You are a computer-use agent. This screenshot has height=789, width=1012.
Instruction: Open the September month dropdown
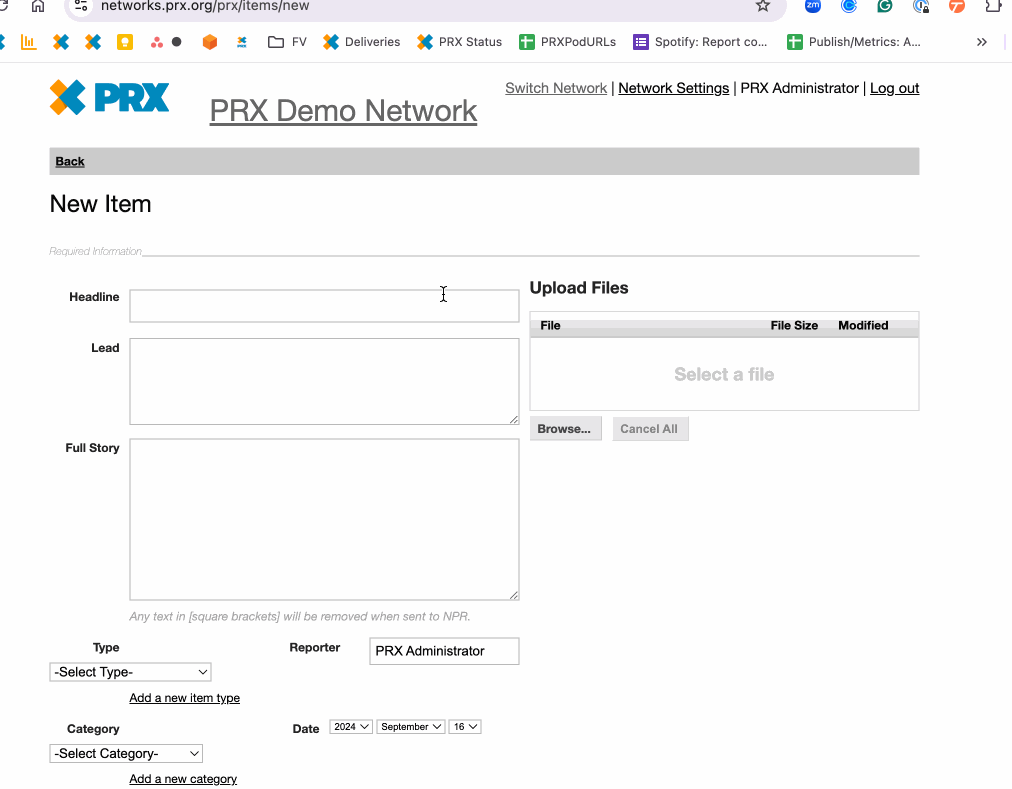[410, 726]
